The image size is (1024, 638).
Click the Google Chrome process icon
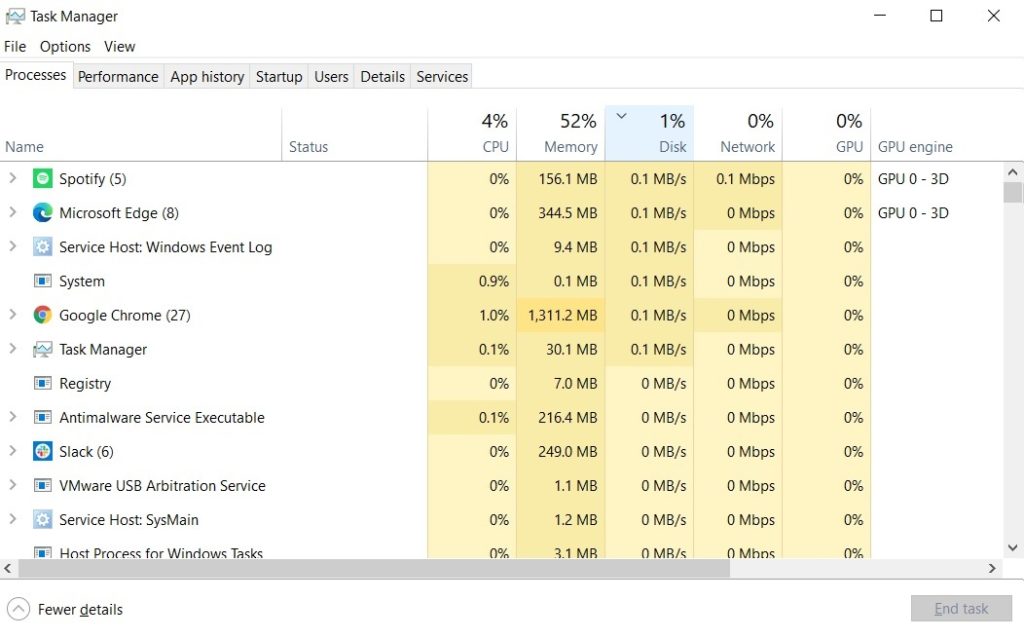[41, 315]
